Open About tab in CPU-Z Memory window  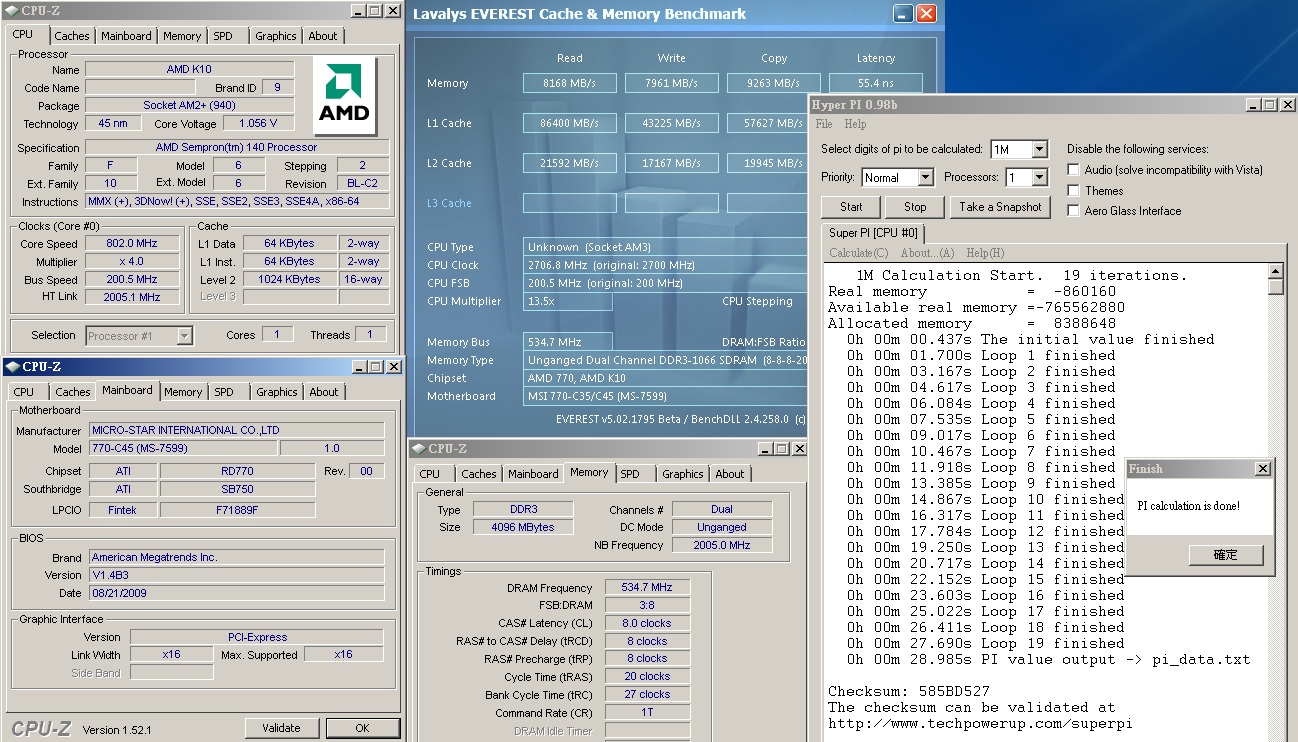point(730,474)
